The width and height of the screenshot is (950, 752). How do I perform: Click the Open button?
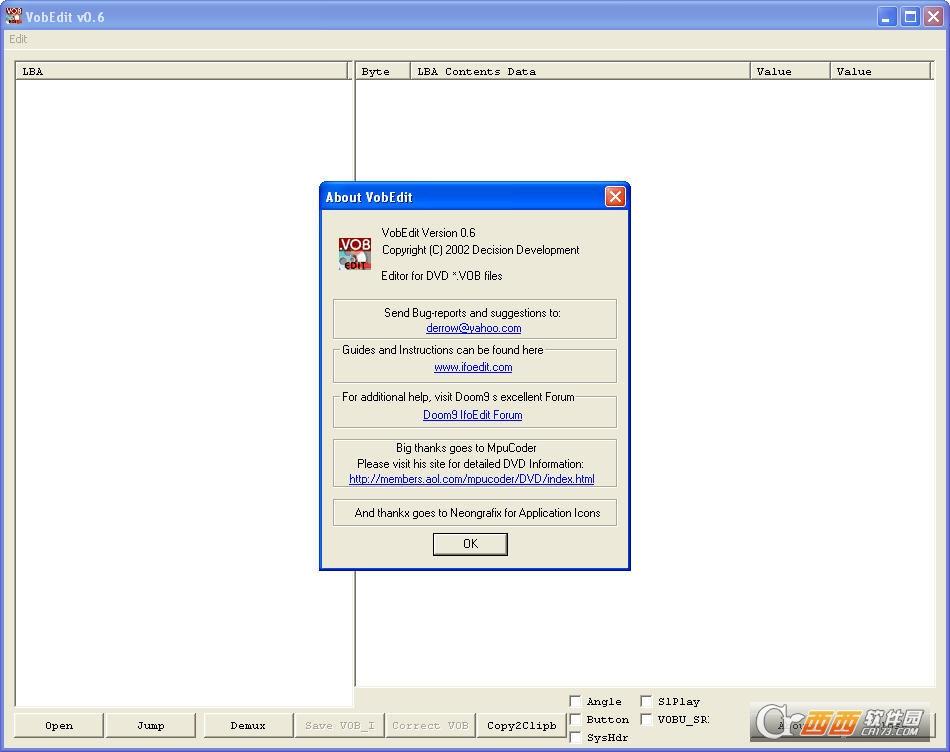(59, 725)
